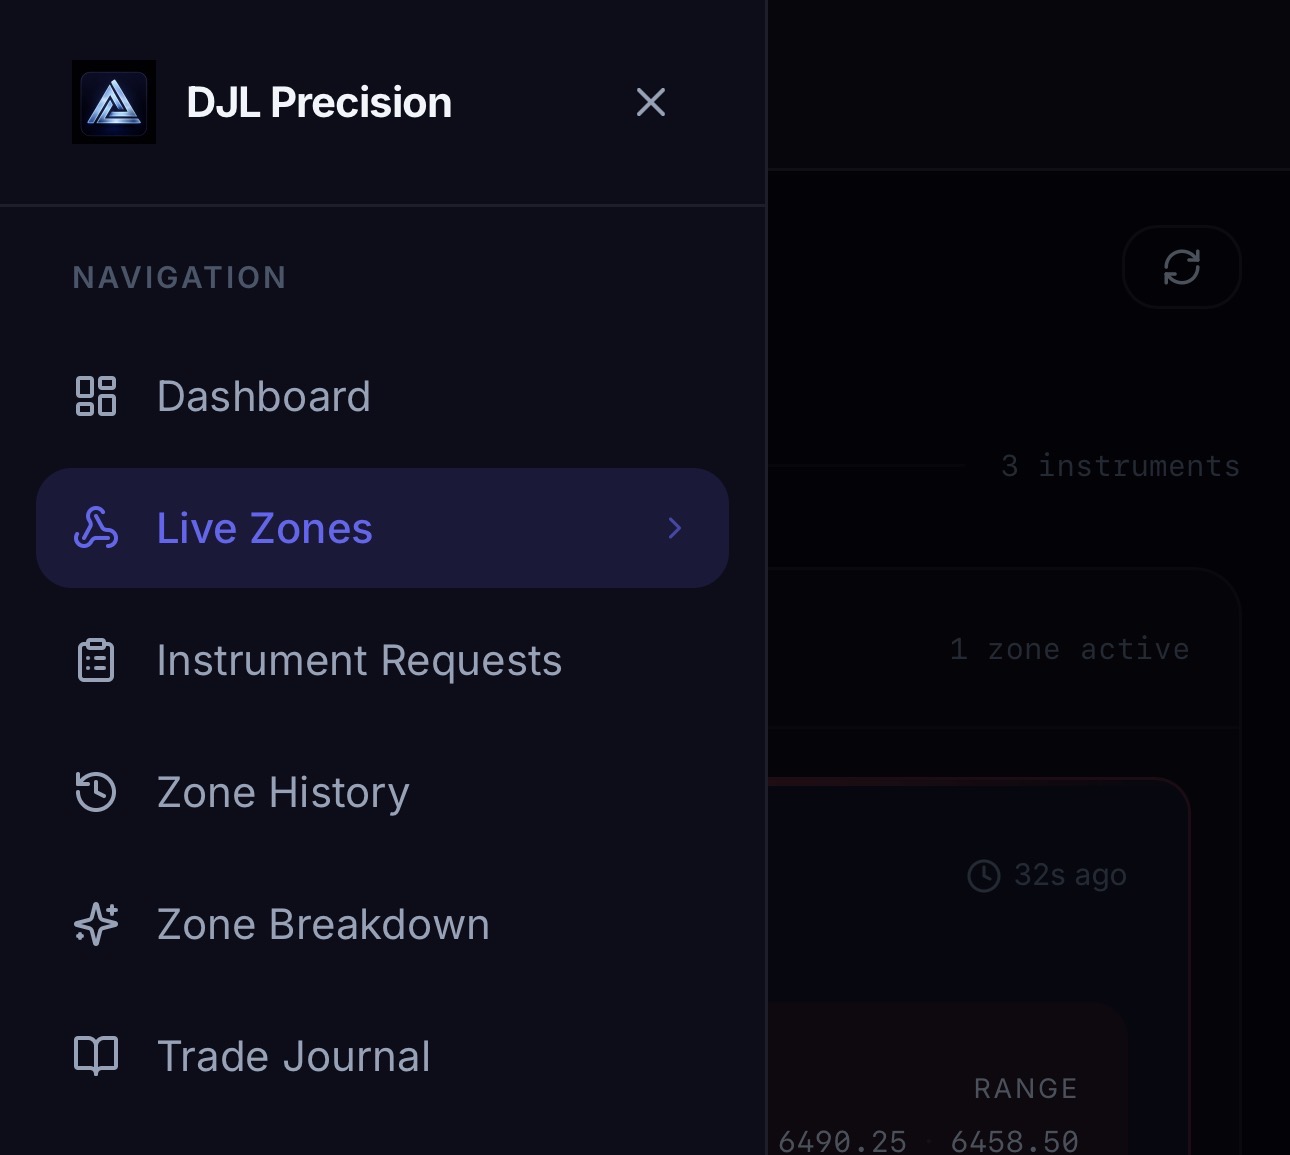Open the Trade Journal book icon
This screenshot has width=1290, height=1155.
pos(96,1055)
